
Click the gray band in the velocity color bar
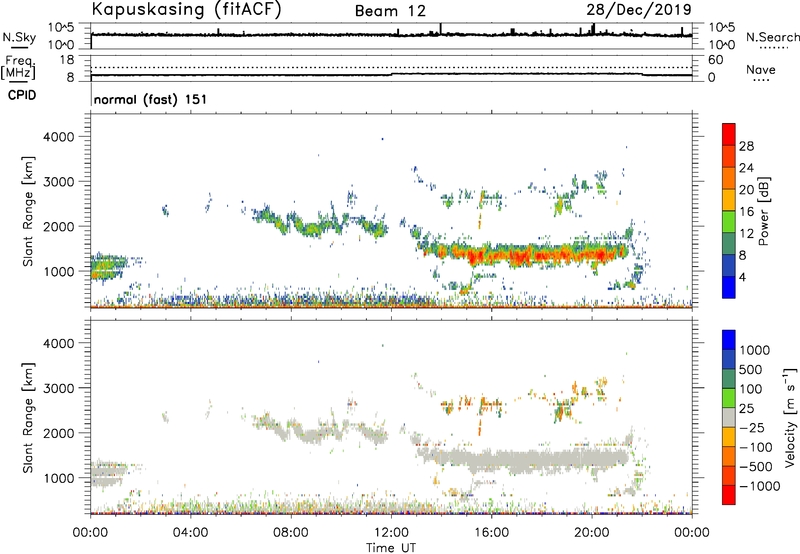(x=729, y=418)
